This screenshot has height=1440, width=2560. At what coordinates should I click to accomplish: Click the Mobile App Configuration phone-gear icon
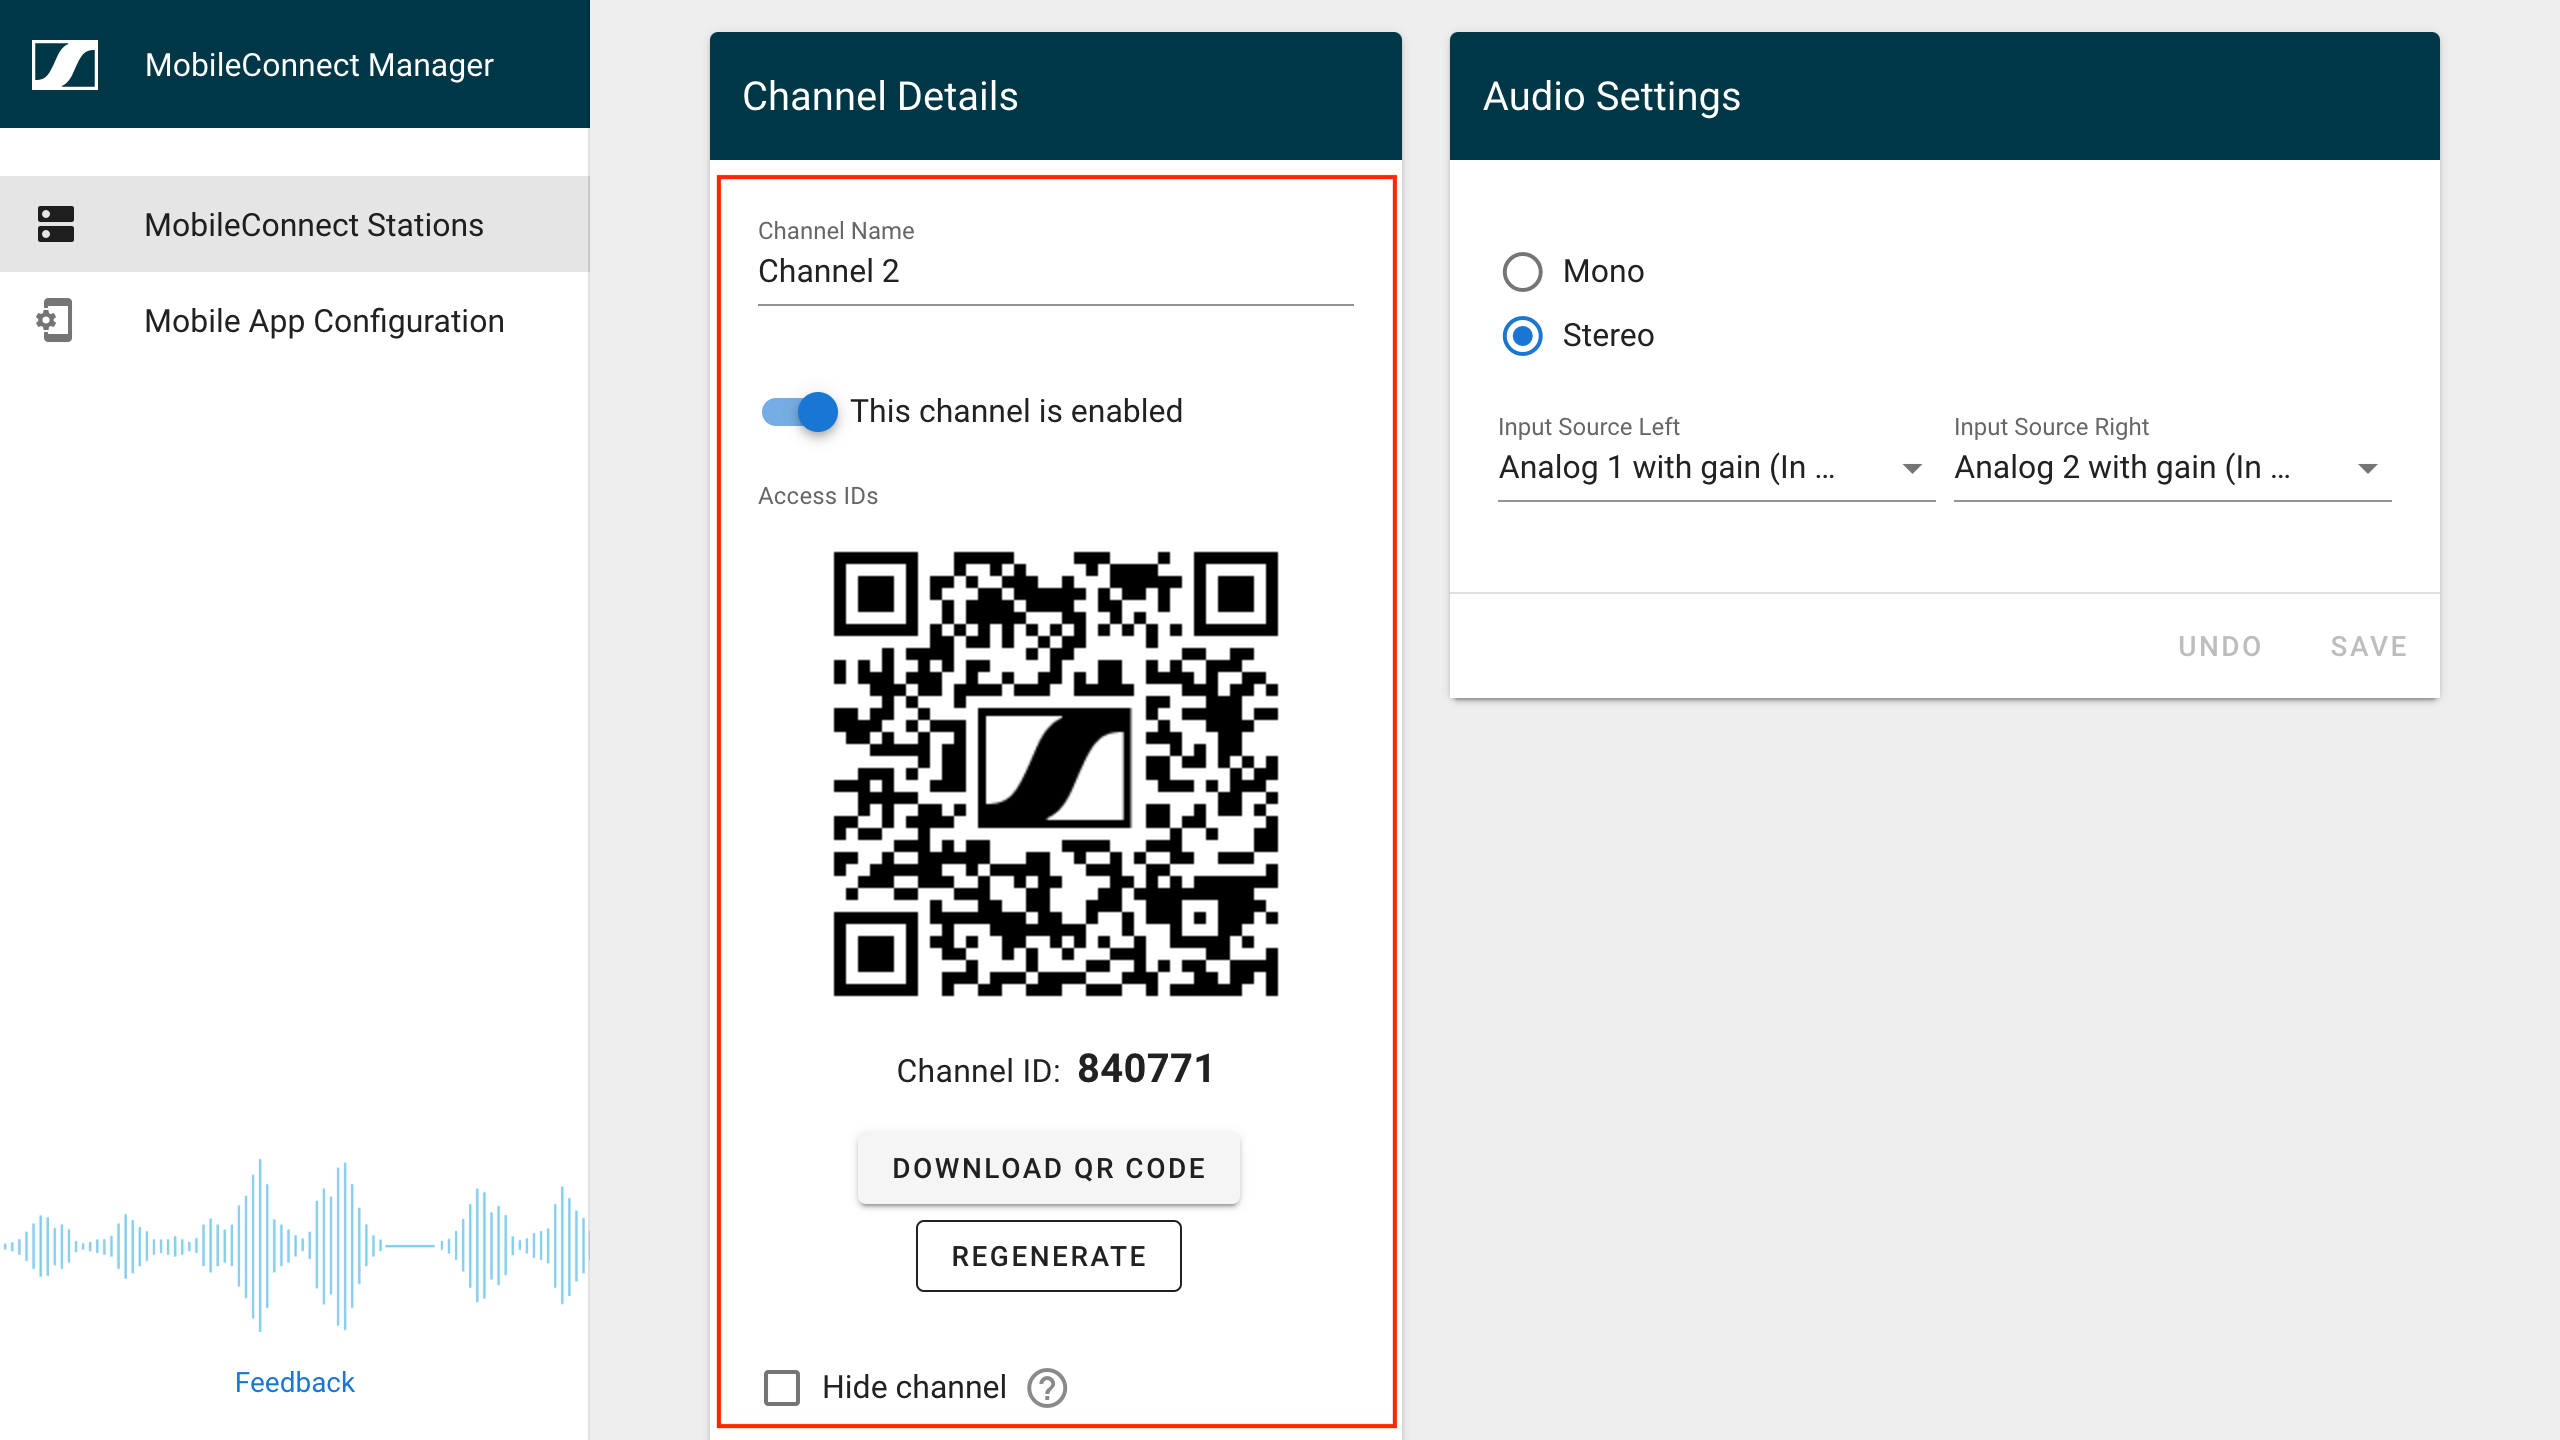click(54, 321)
